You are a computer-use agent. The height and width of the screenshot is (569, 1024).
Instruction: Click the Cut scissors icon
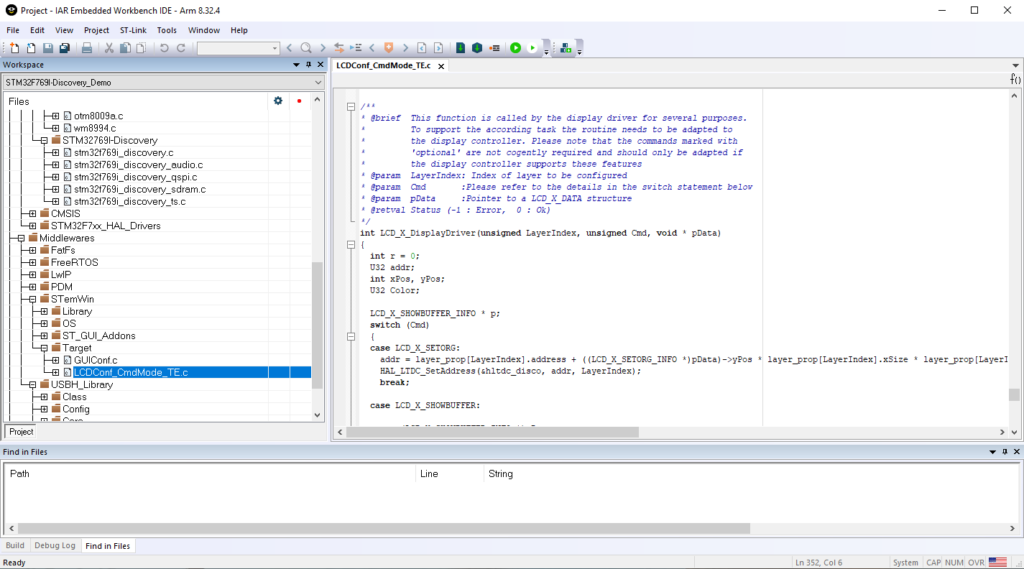coord(109,48)
